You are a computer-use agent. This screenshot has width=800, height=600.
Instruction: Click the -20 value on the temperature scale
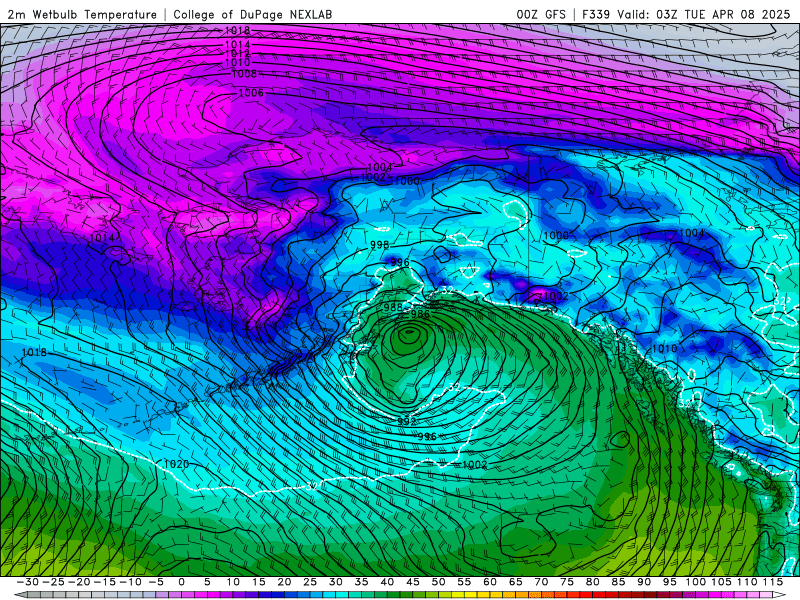point(79,582)
